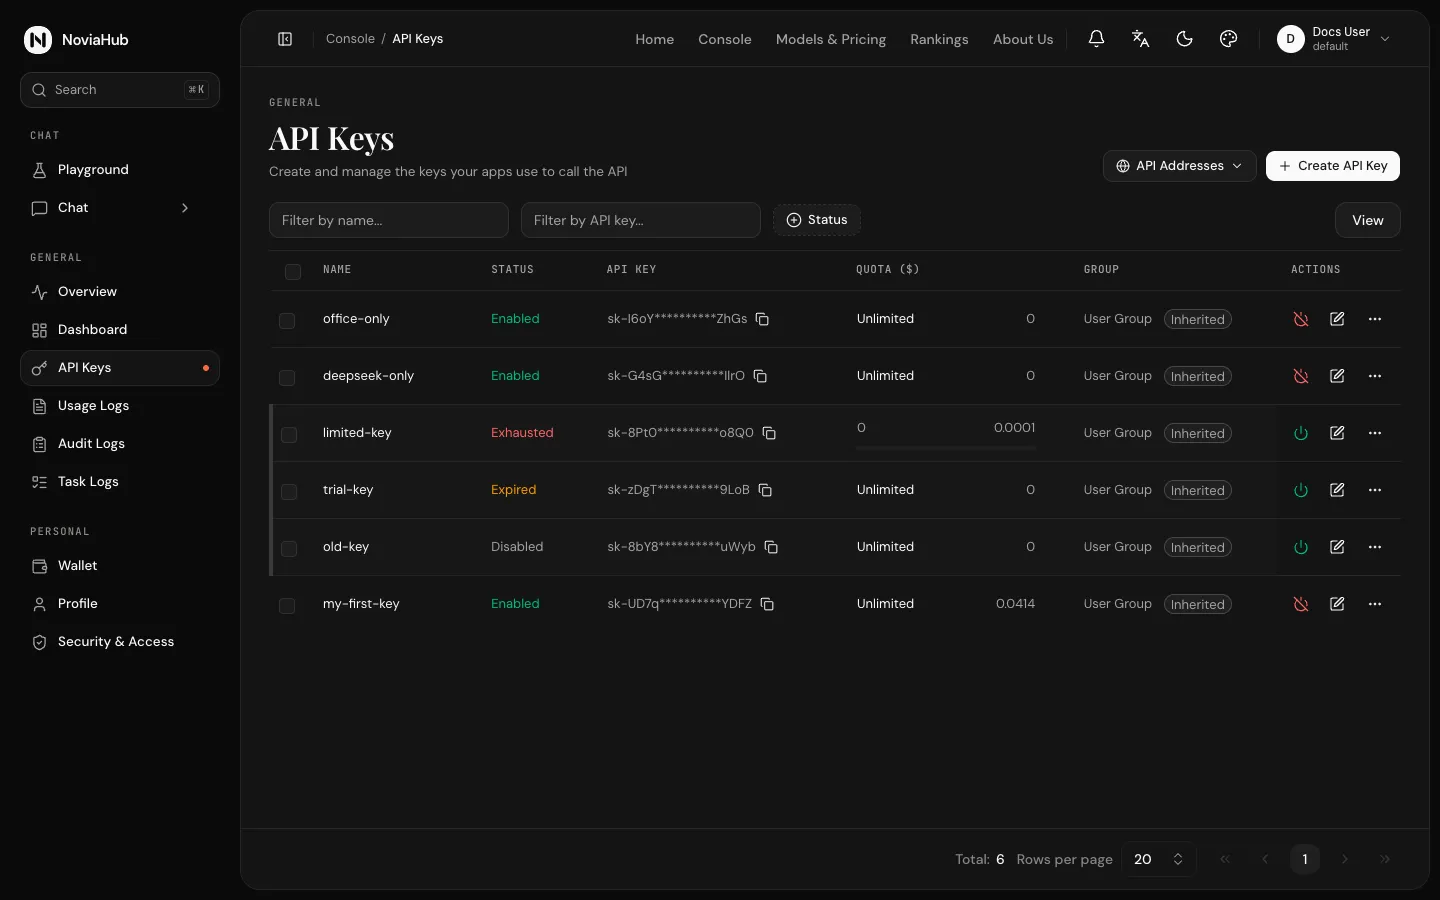Click the Create API Key button
The image size is (1440, 900).
point(1332,166)
